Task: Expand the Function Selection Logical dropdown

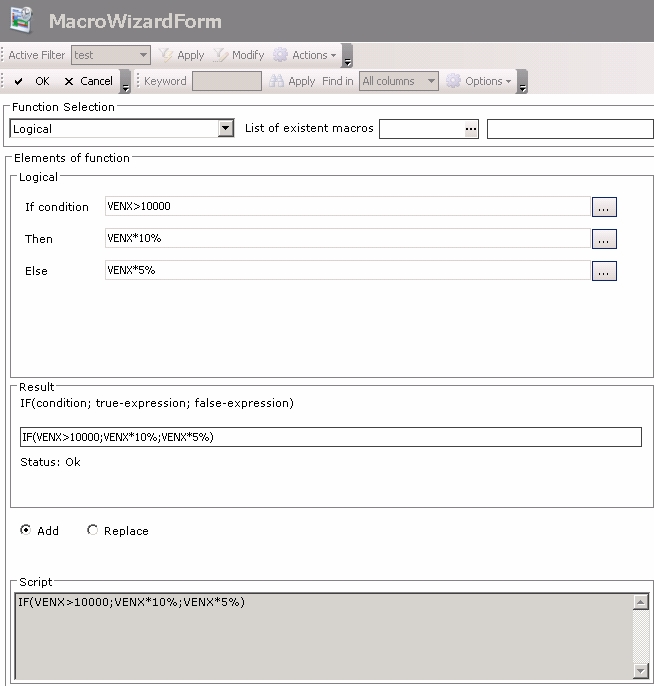Action: click(225, 128)
